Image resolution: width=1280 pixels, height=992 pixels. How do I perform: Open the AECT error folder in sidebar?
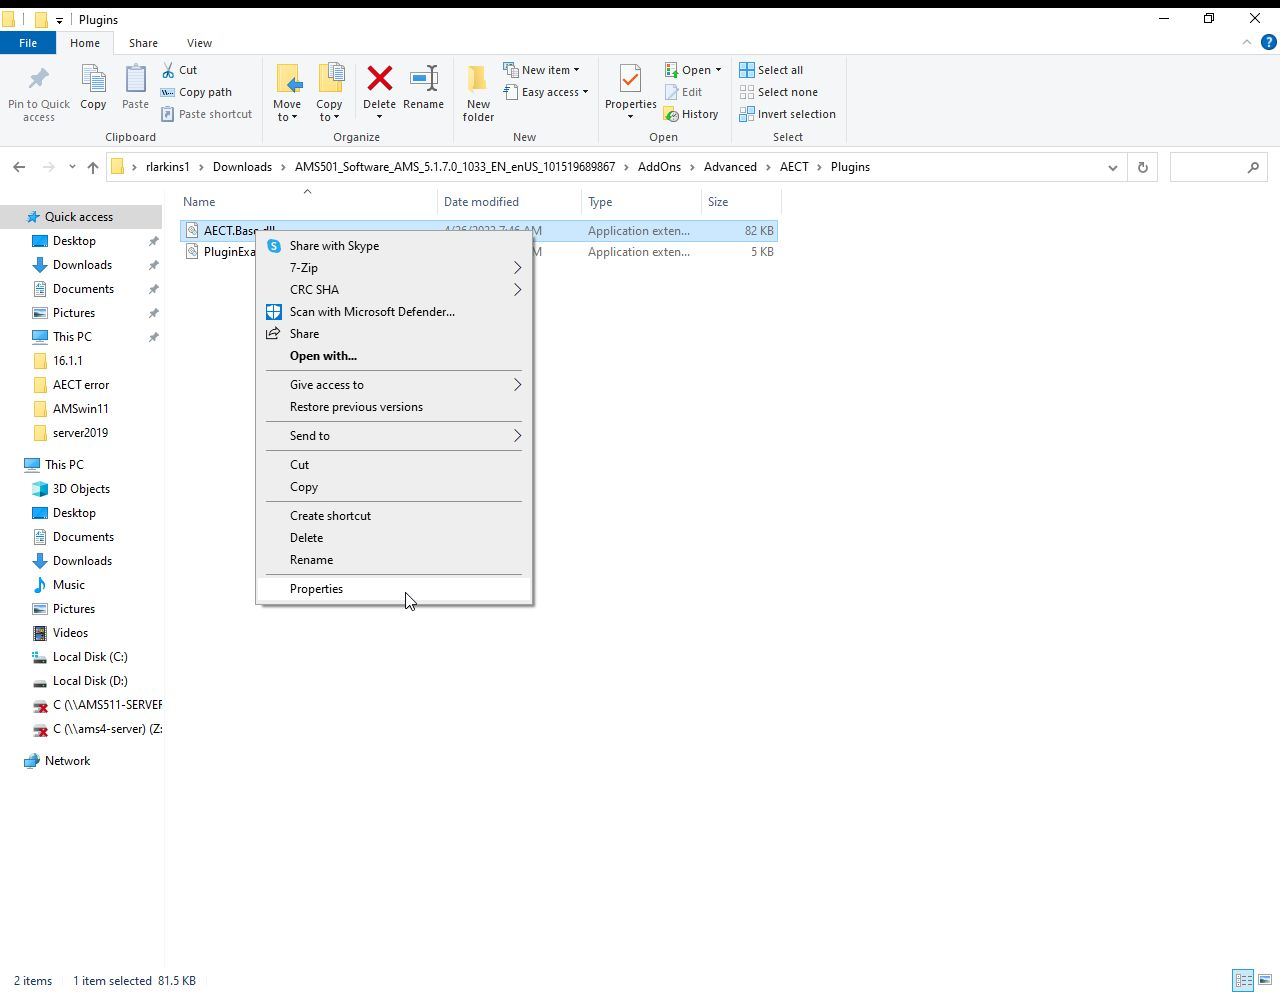tap(81, 385)
